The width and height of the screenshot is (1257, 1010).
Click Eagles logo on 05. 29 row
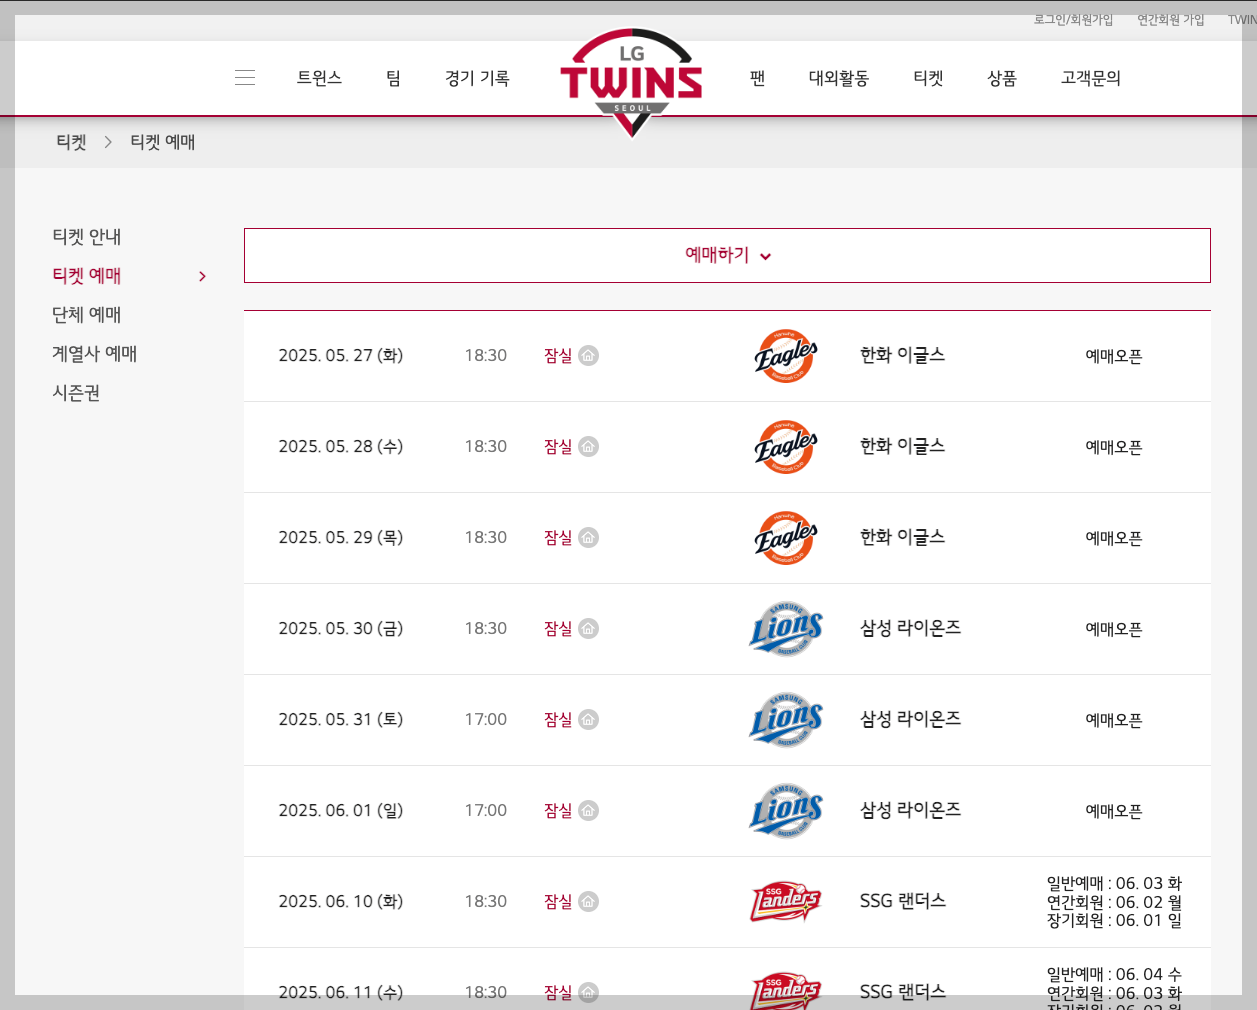click(x=786, y=538)
